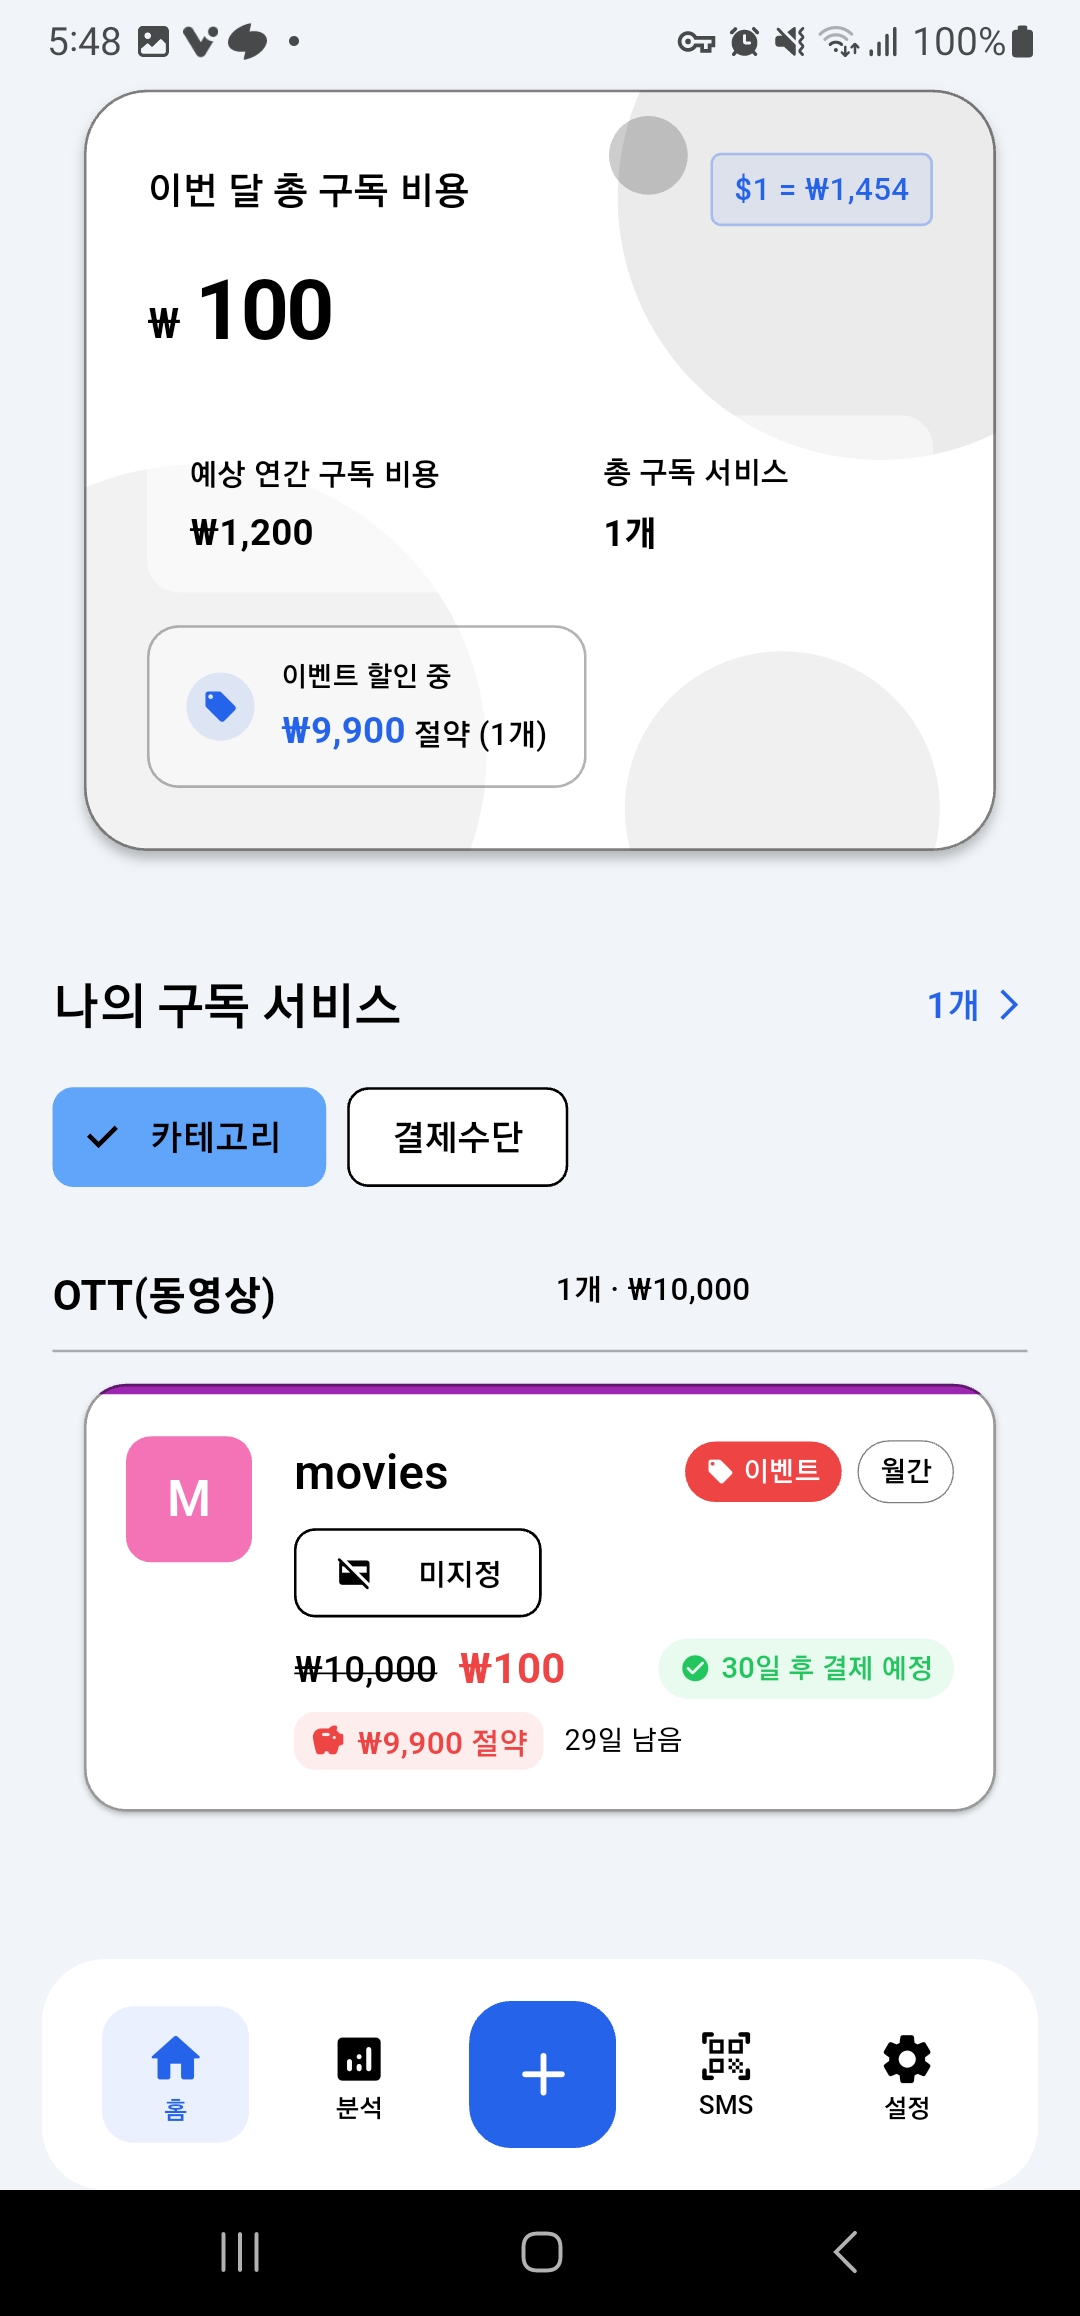Image resolution: width=1080 pixels, height=2316 pixels.
Task: Tap the blue plus add button
Action: [542, 2073]
